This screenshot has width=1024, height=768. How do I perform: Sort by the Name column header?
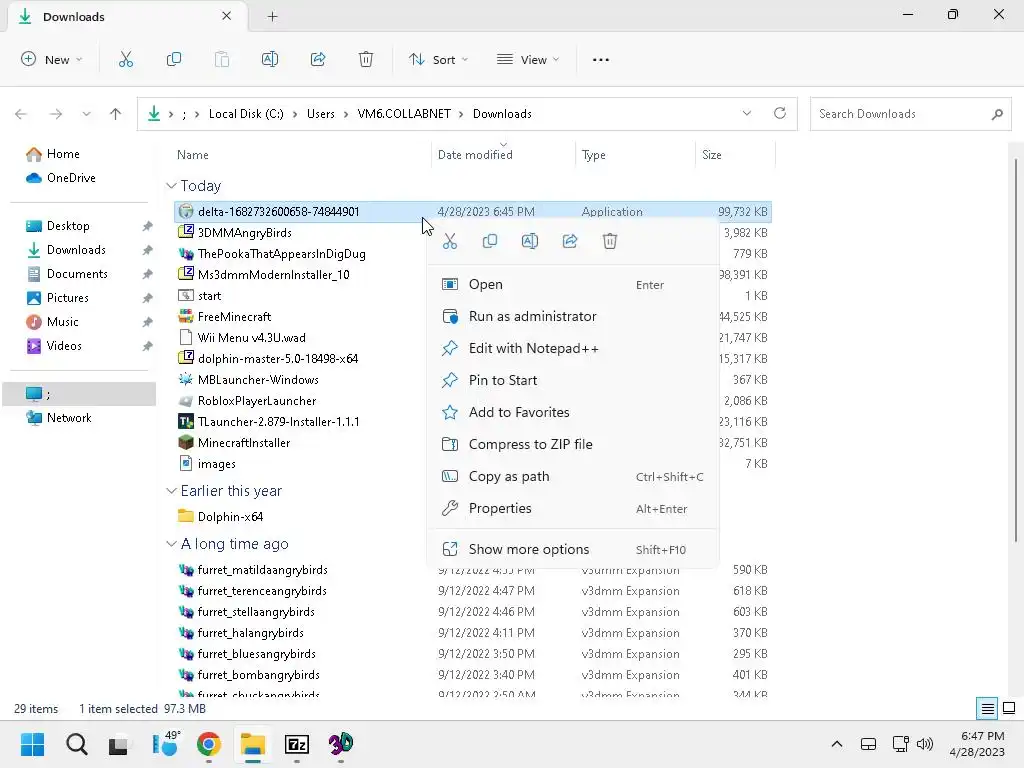point(193,155)
